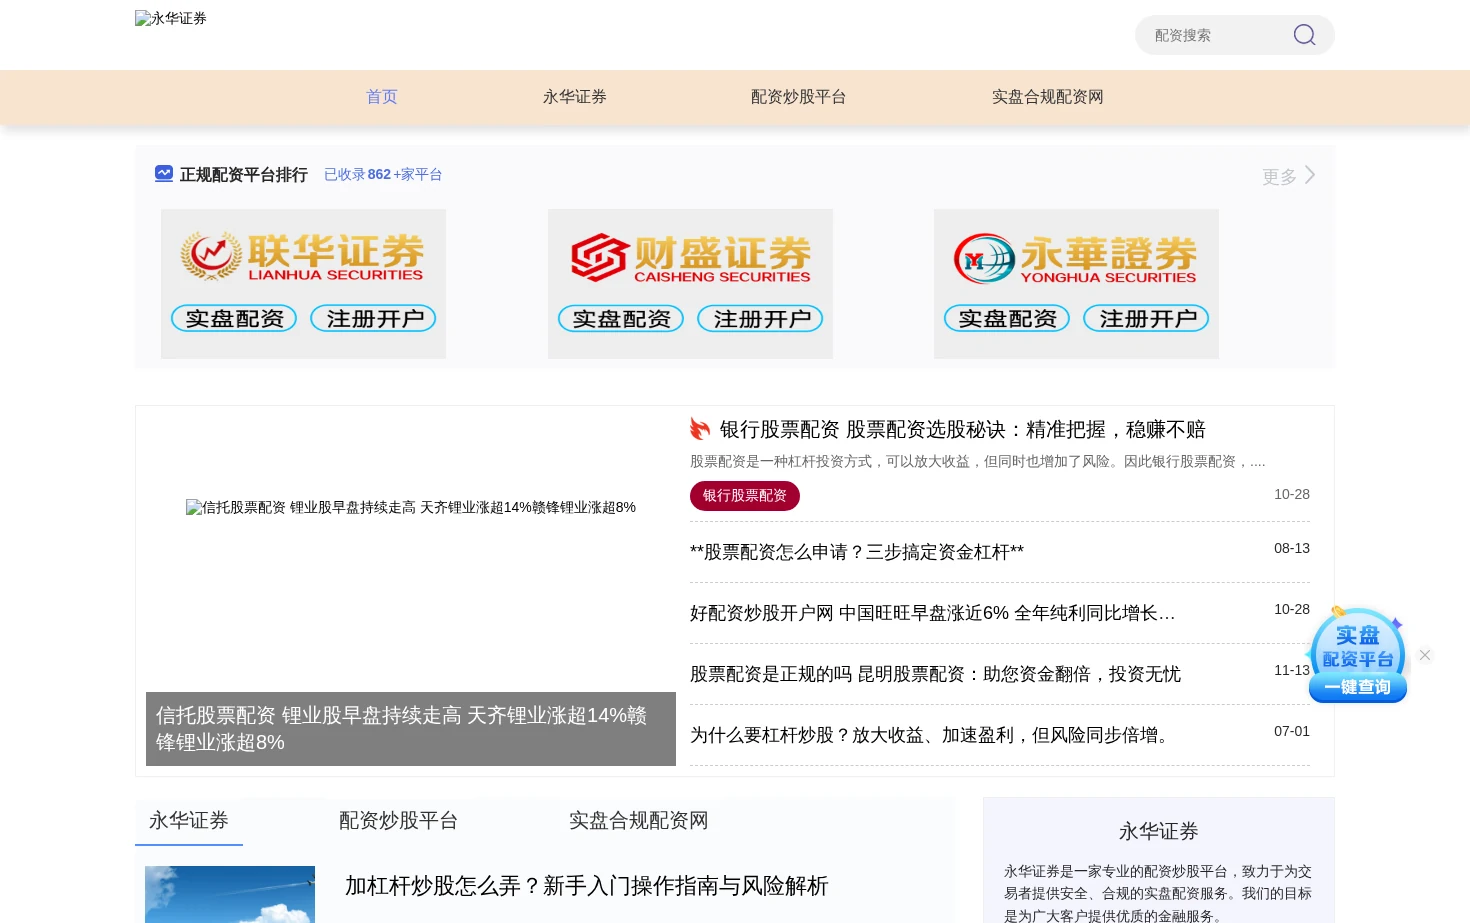Click the 更多 link with chevron
Viewport: 1470px width, 923px height.
(1289, 176)
